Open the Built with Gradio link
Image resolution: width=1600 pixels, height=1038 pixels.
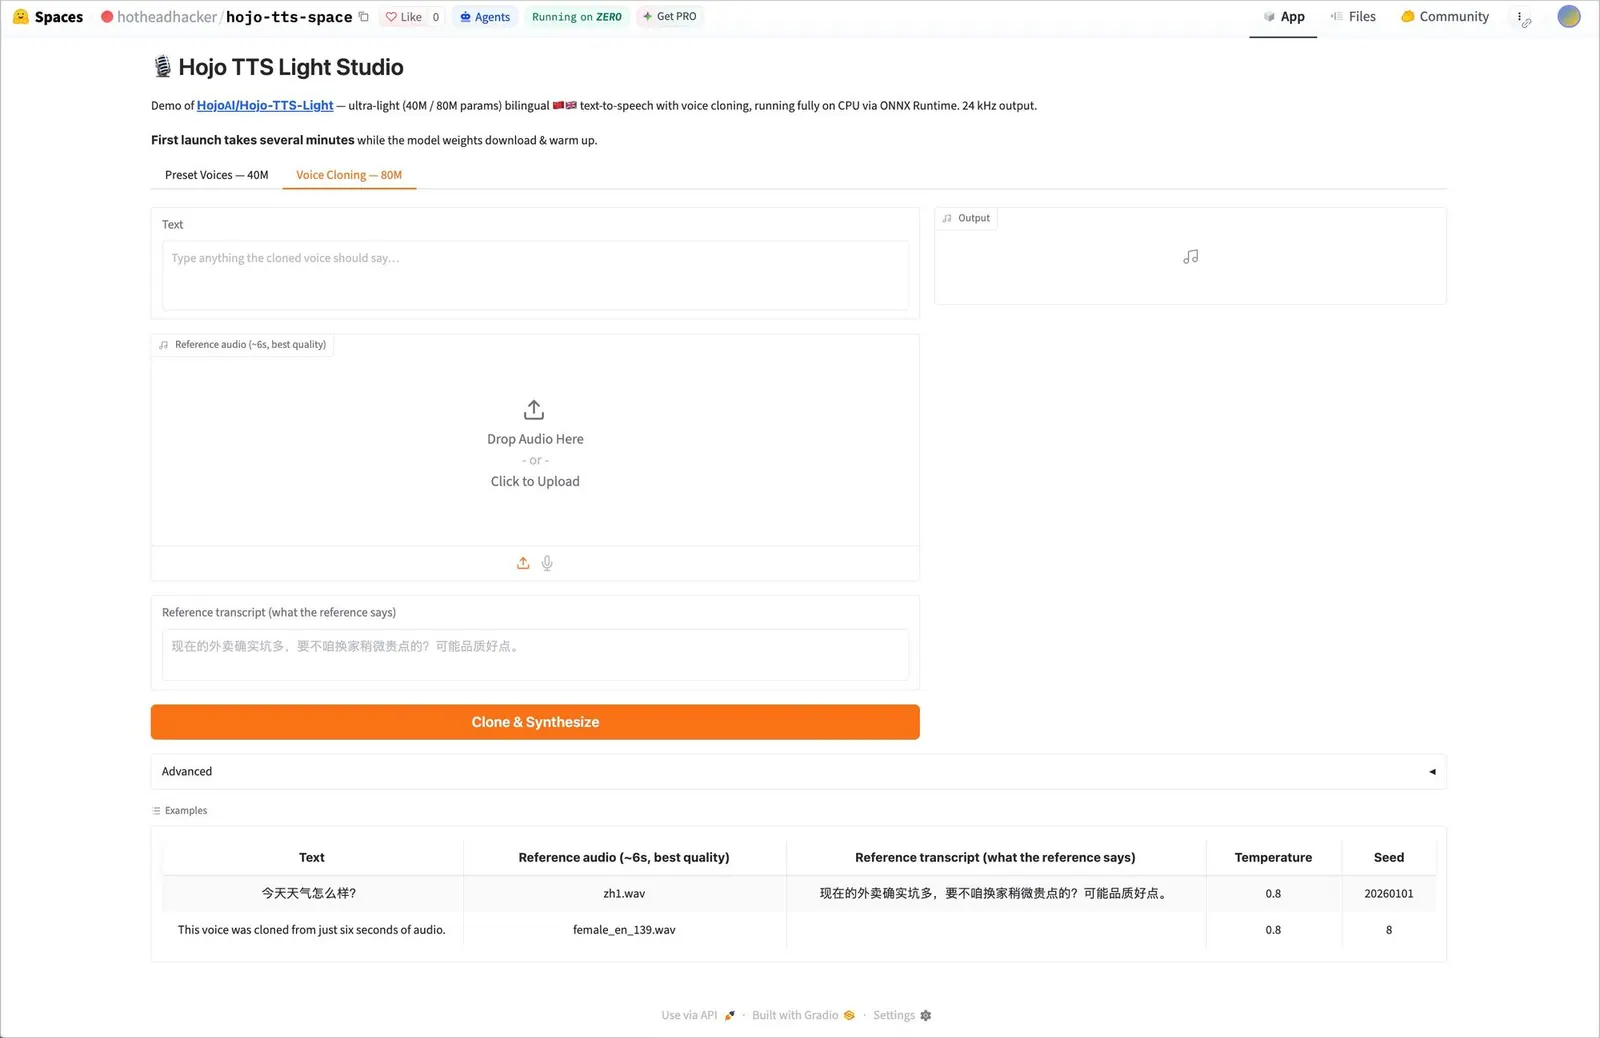click(x=803, y=1015)
